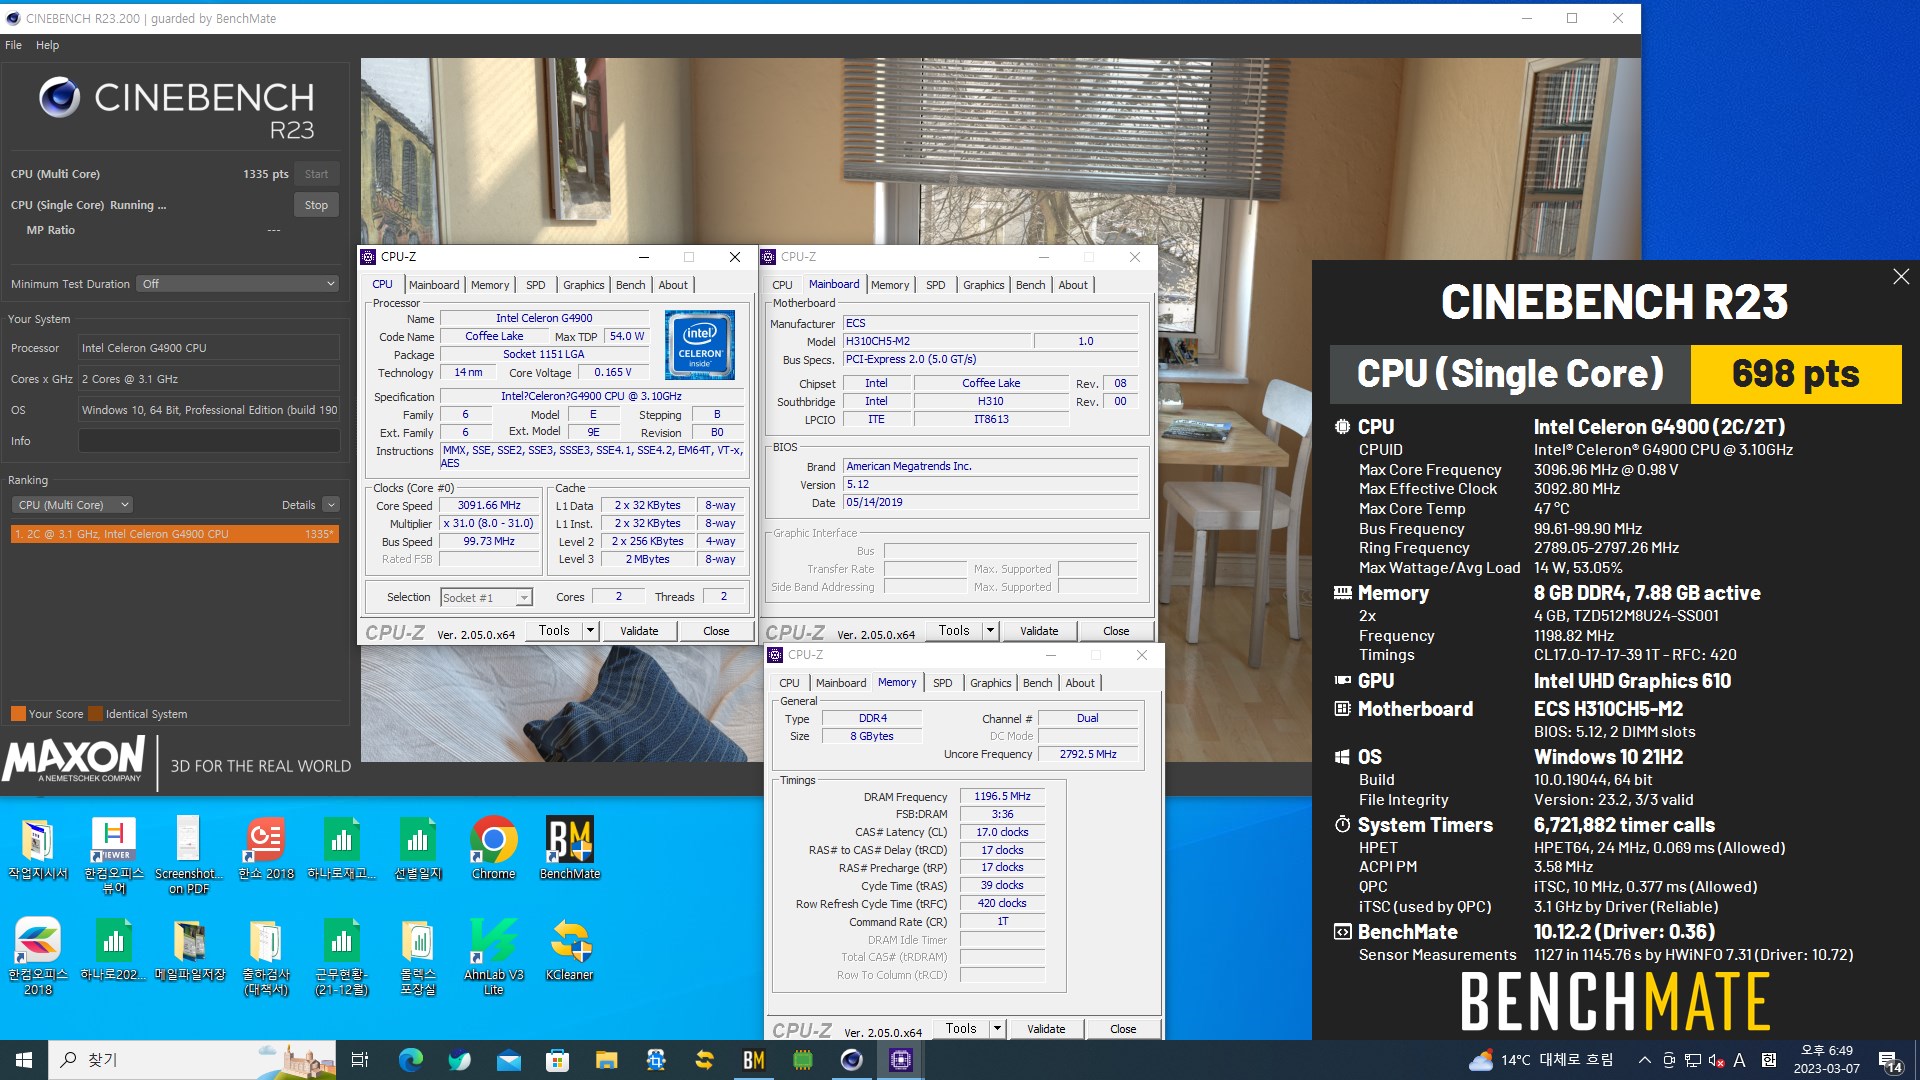Select the orange ranking row Intel Celeron G4900
1920x1080 pixels.
(x=175, y=534)
